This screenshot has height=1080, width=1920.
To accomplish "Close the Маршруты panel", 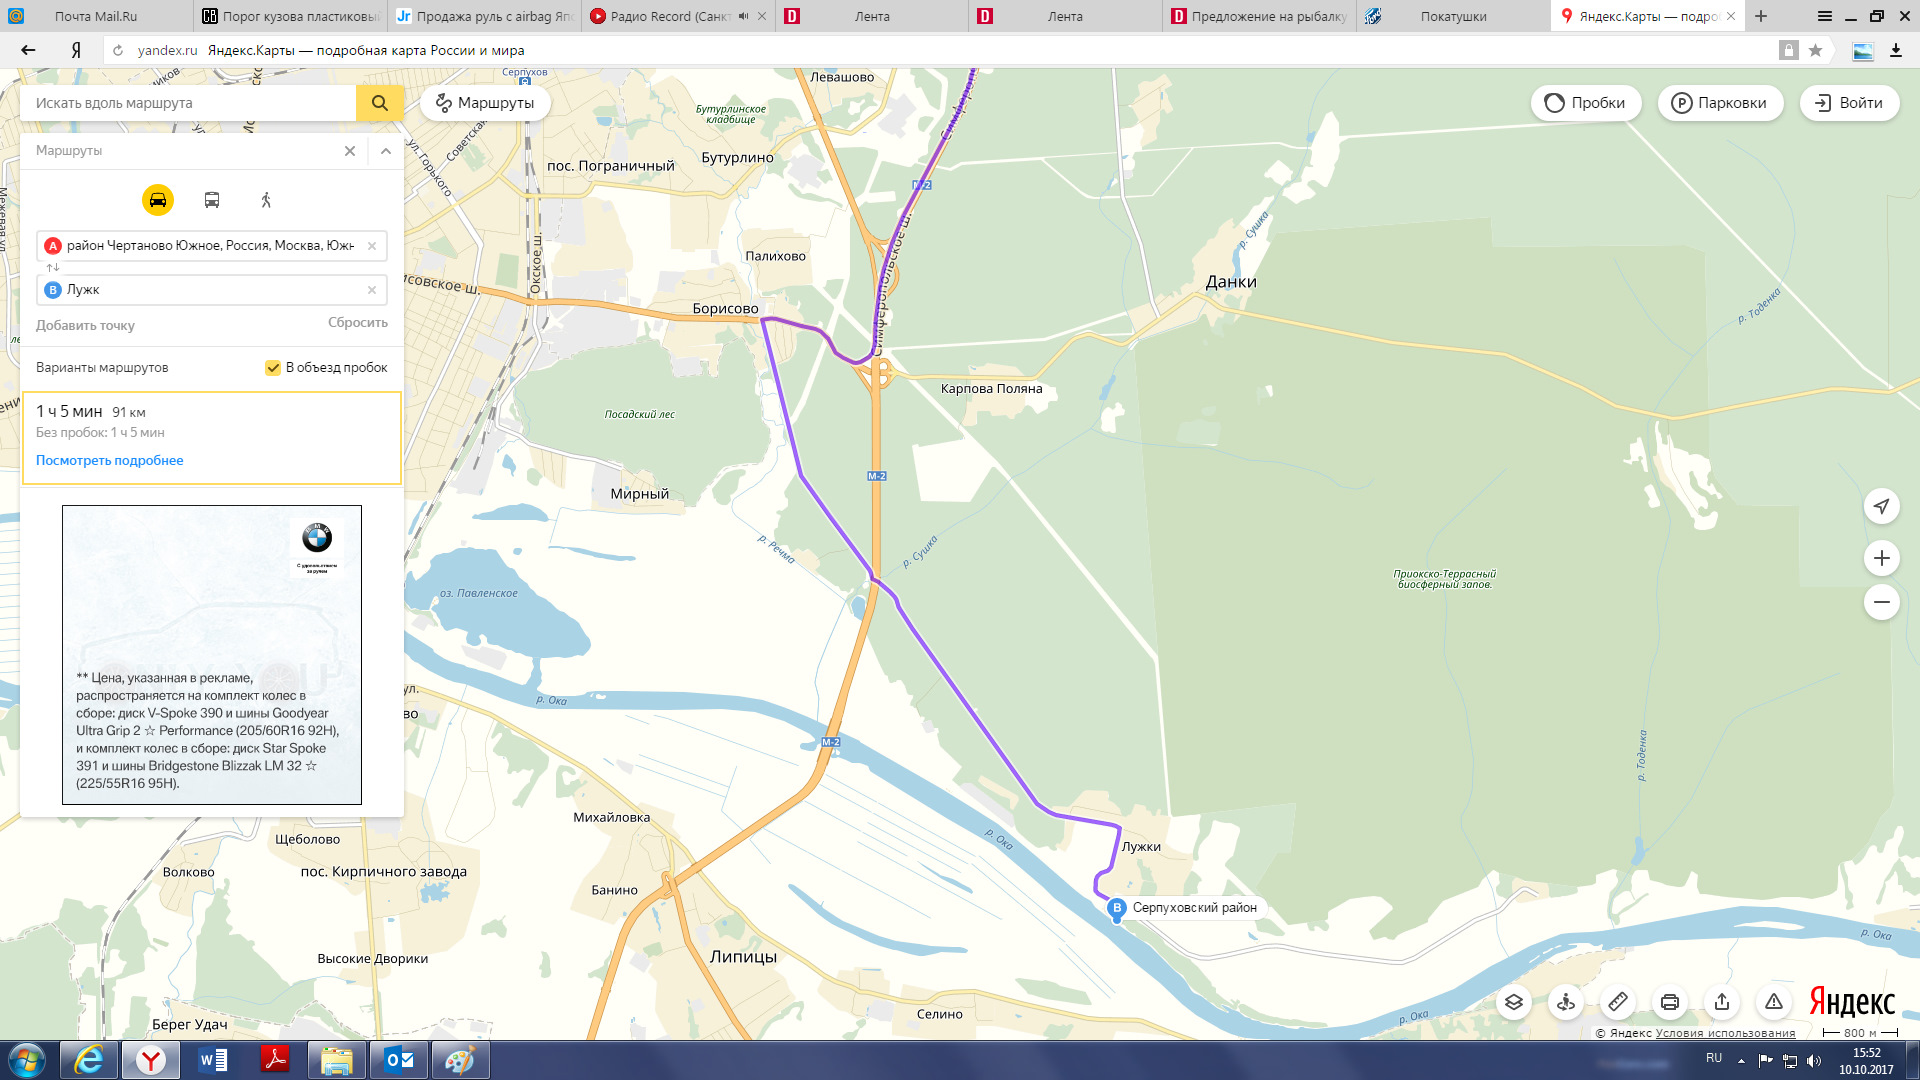I will tap(350, 151).
